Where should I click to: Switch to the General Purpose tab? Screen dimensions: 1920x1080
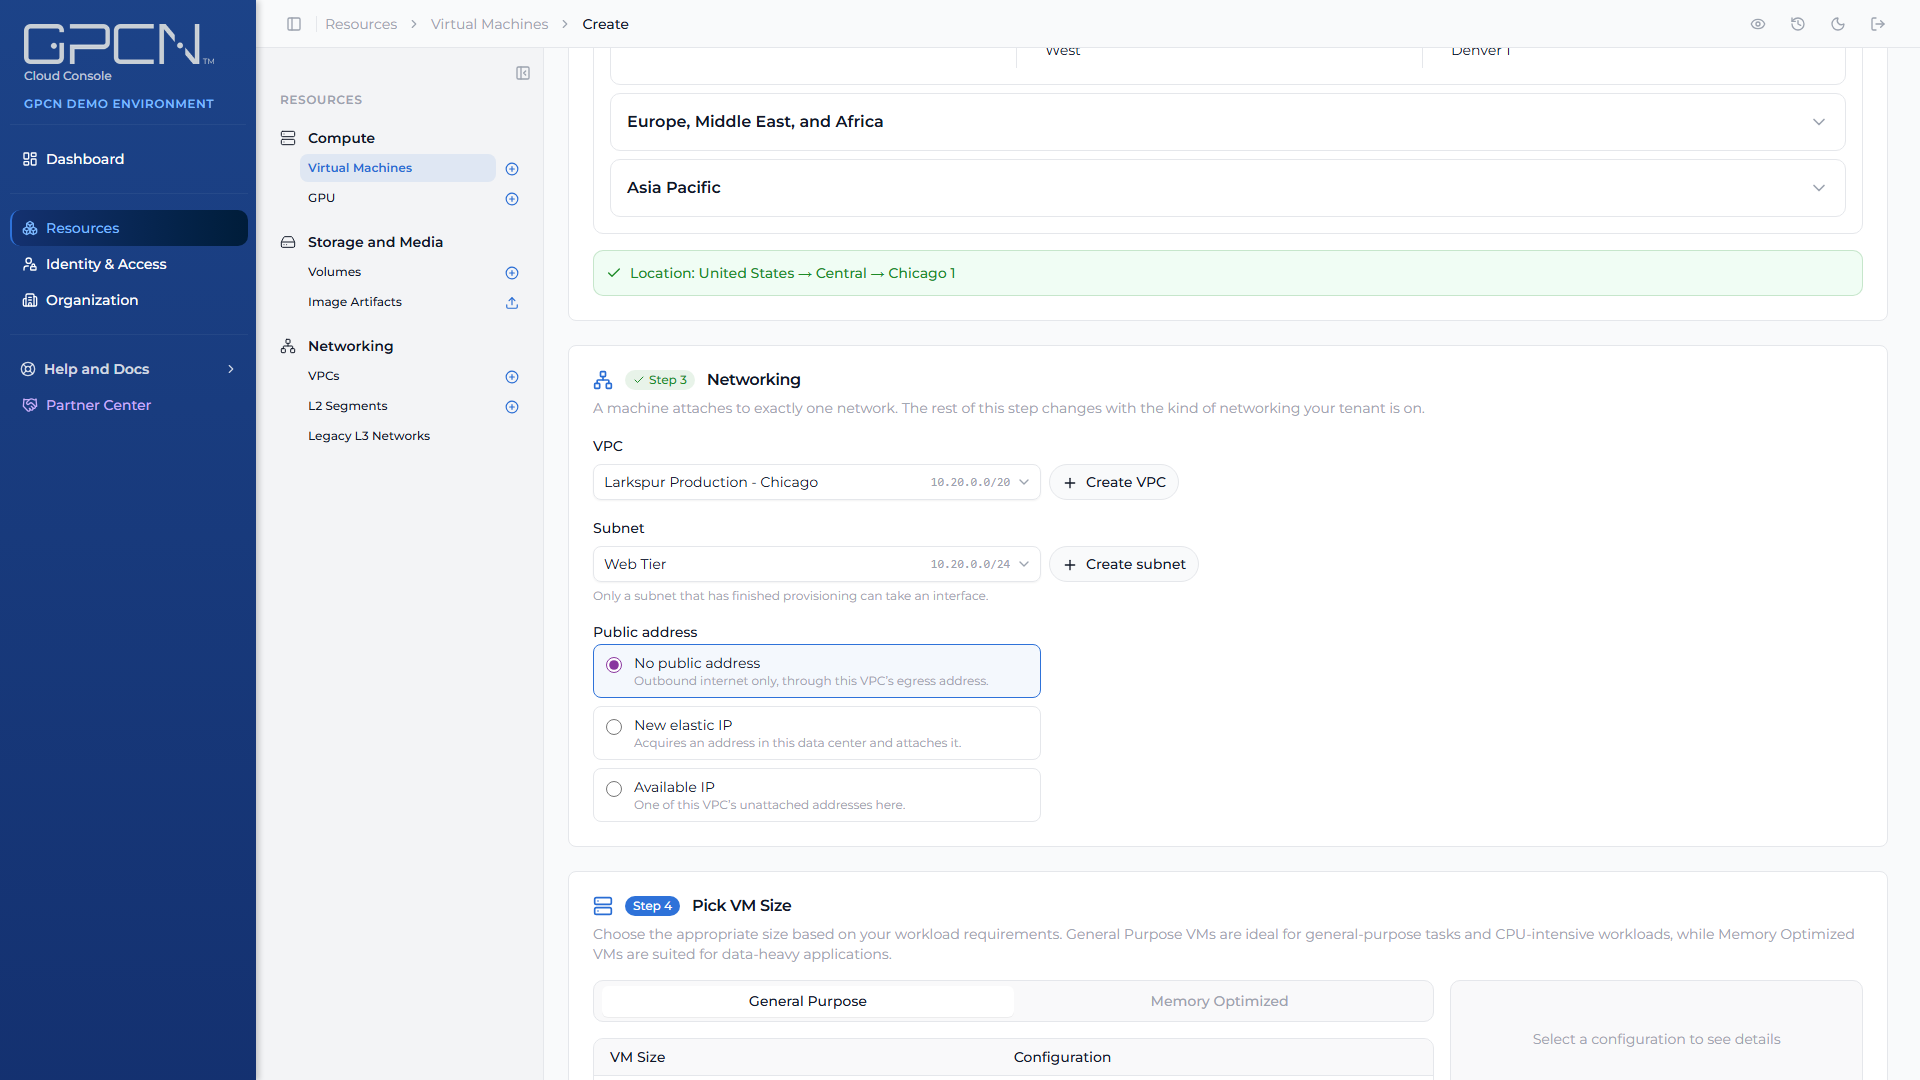coord(807,1001)
